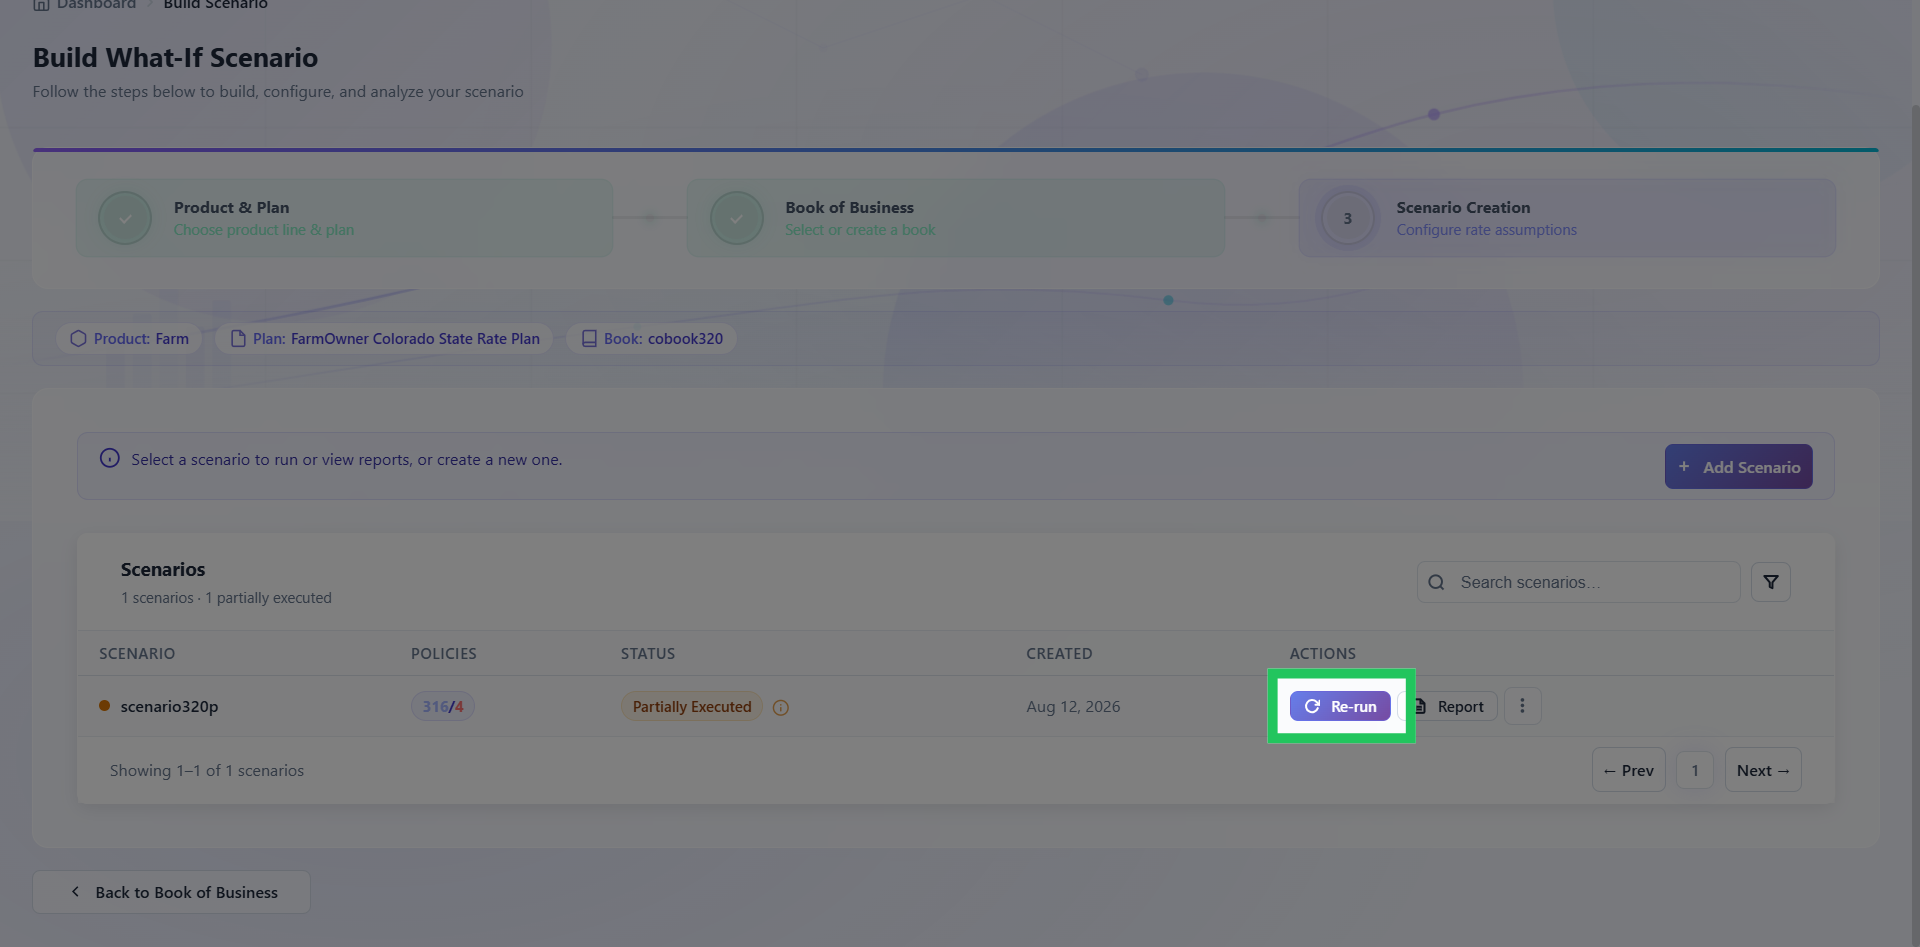Click the Search scenarios input field
This screenshot has width=1920, height=947.
[x=1578, y=582]
